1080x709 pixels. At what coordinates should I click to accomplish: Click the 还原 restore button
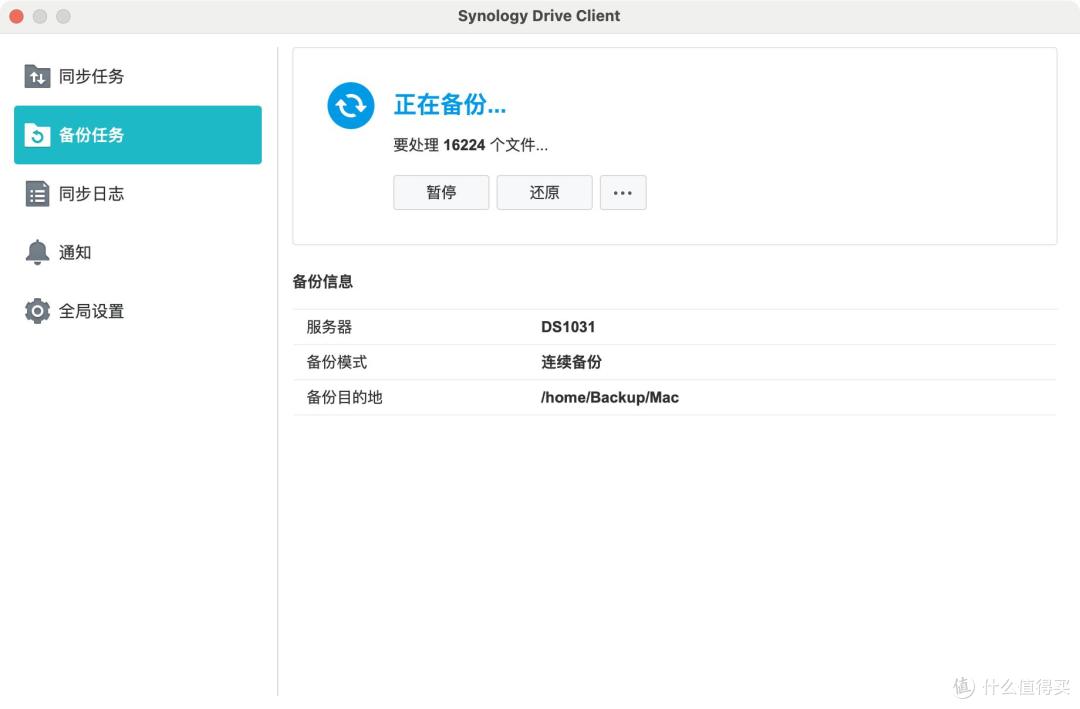tap(544, 192)
